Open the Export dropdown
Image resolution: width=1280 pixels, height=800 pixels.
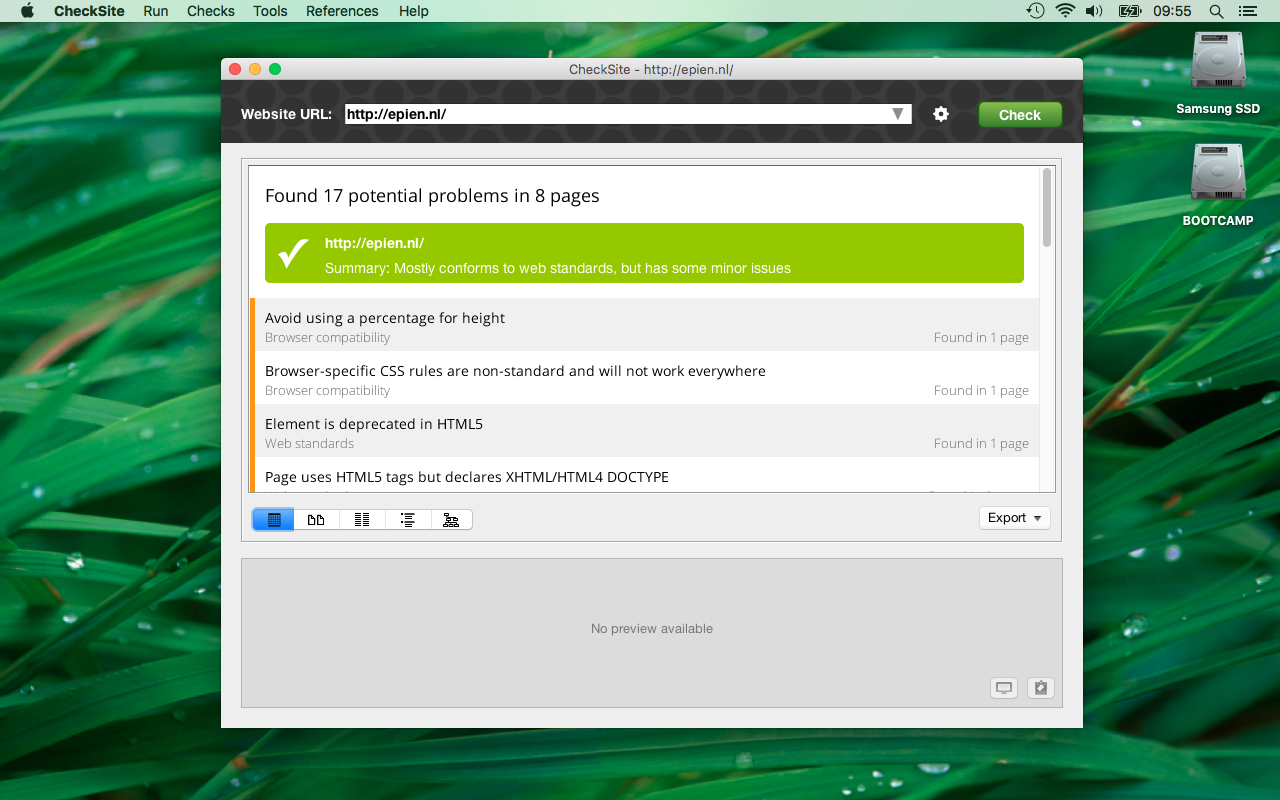[x=1015, y=518]
